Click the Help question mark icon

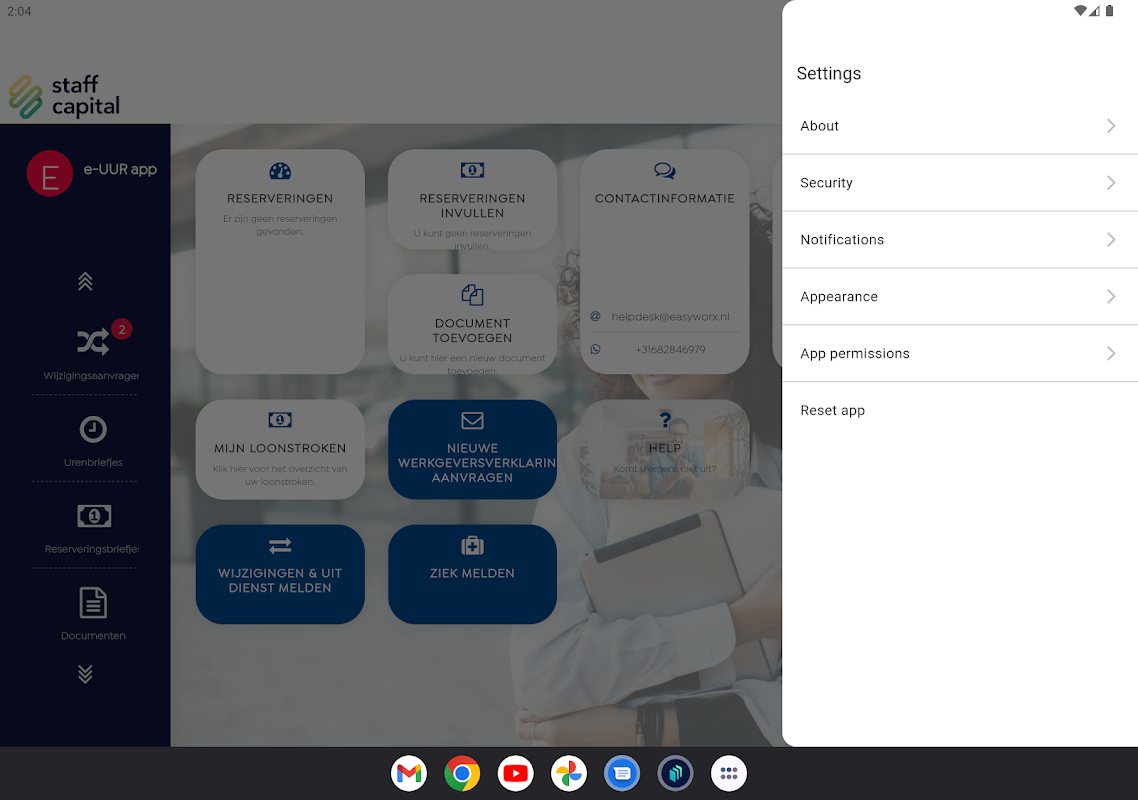665,420
